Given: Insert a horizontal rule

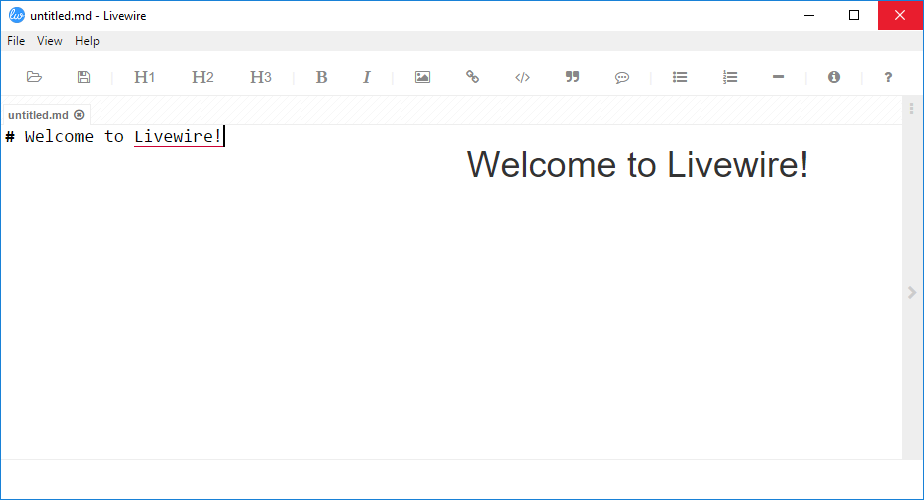Looking at the screenshot, I should click(x=778, y=77).
